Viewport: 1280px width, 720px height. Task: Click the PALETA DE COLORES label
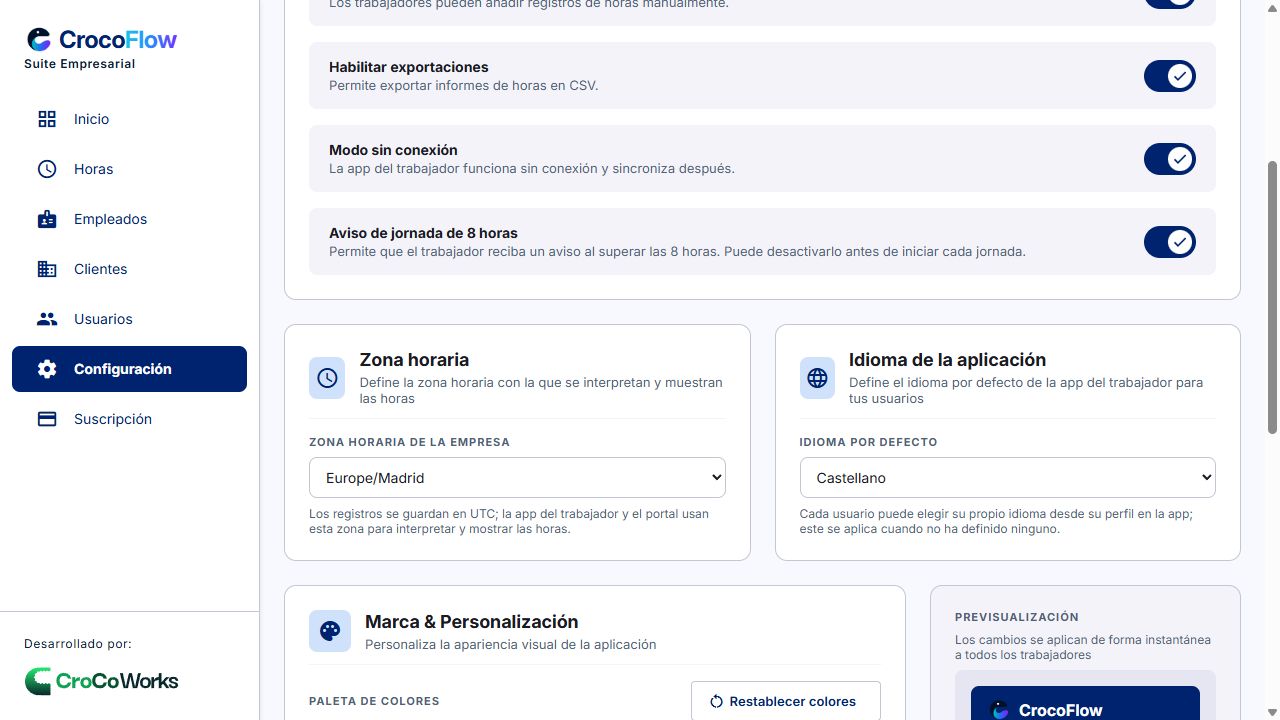374,701
